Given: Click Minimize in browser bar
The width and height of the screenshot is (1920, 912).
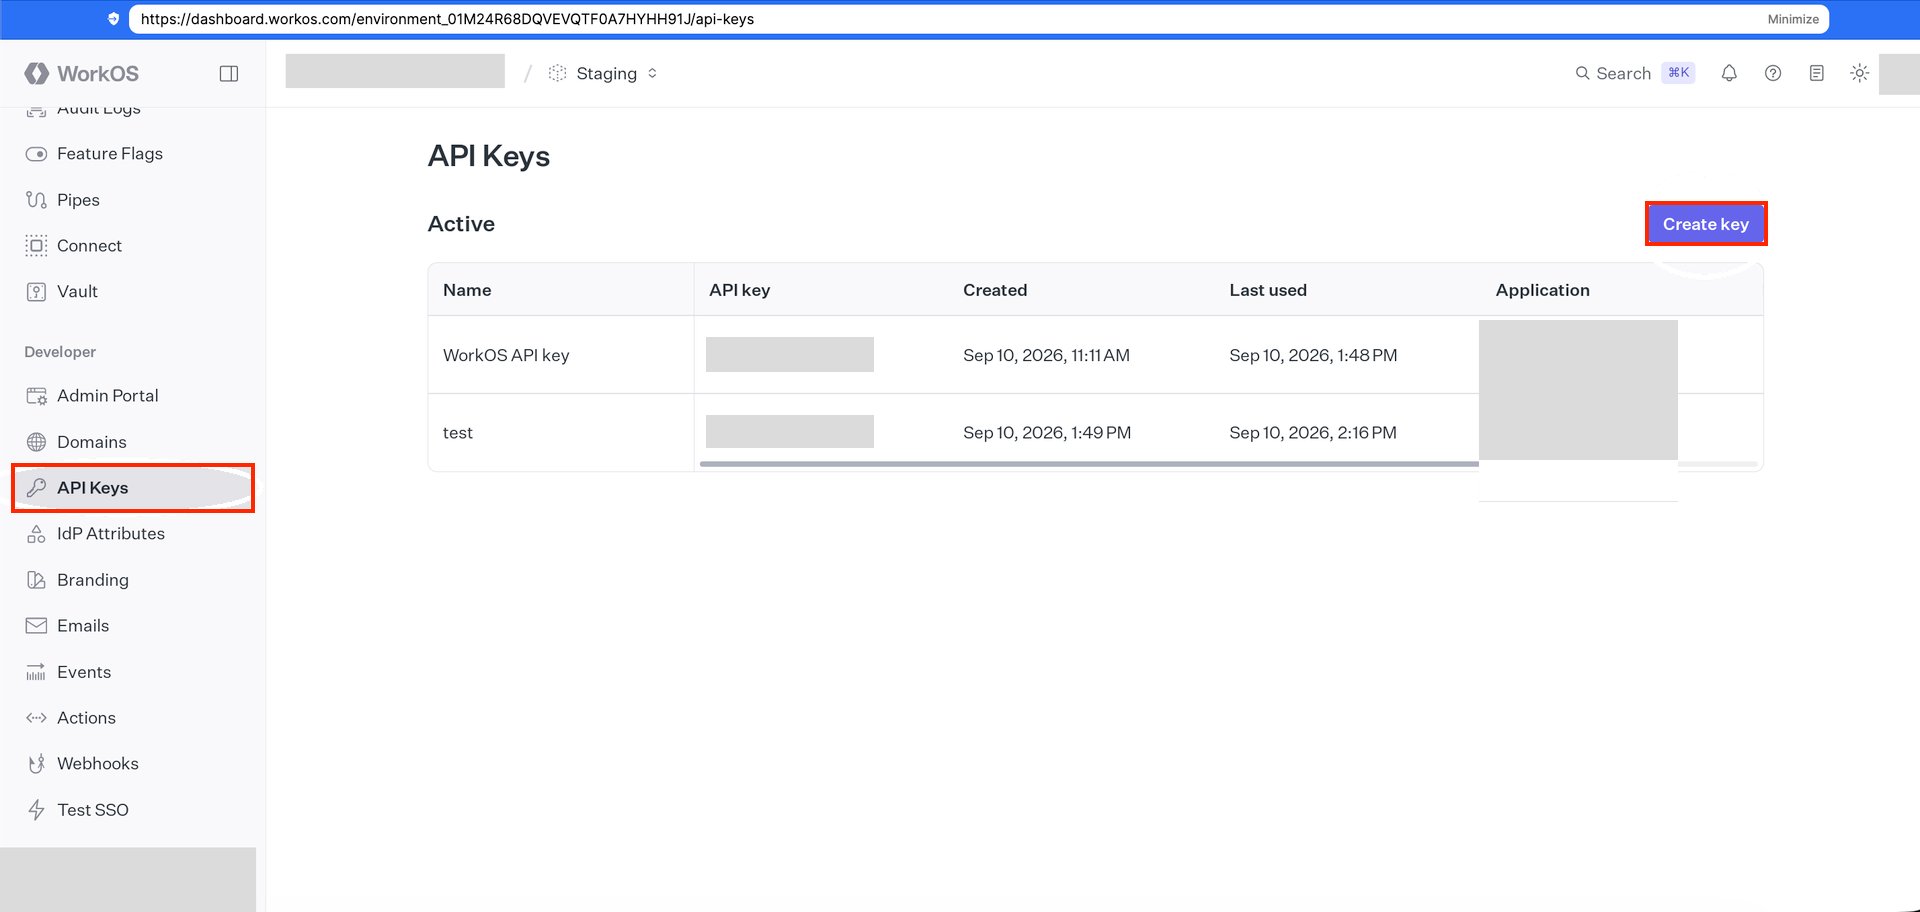Looking at the screenshot, I should pyautogui.click(x=1793, y=19).
